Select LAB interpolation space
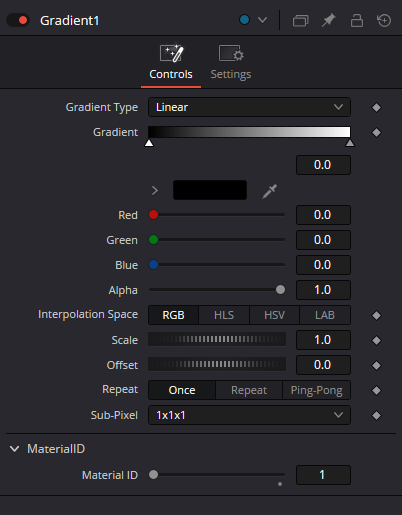Screen dimensions: 402x515 [x=325, y=315]
